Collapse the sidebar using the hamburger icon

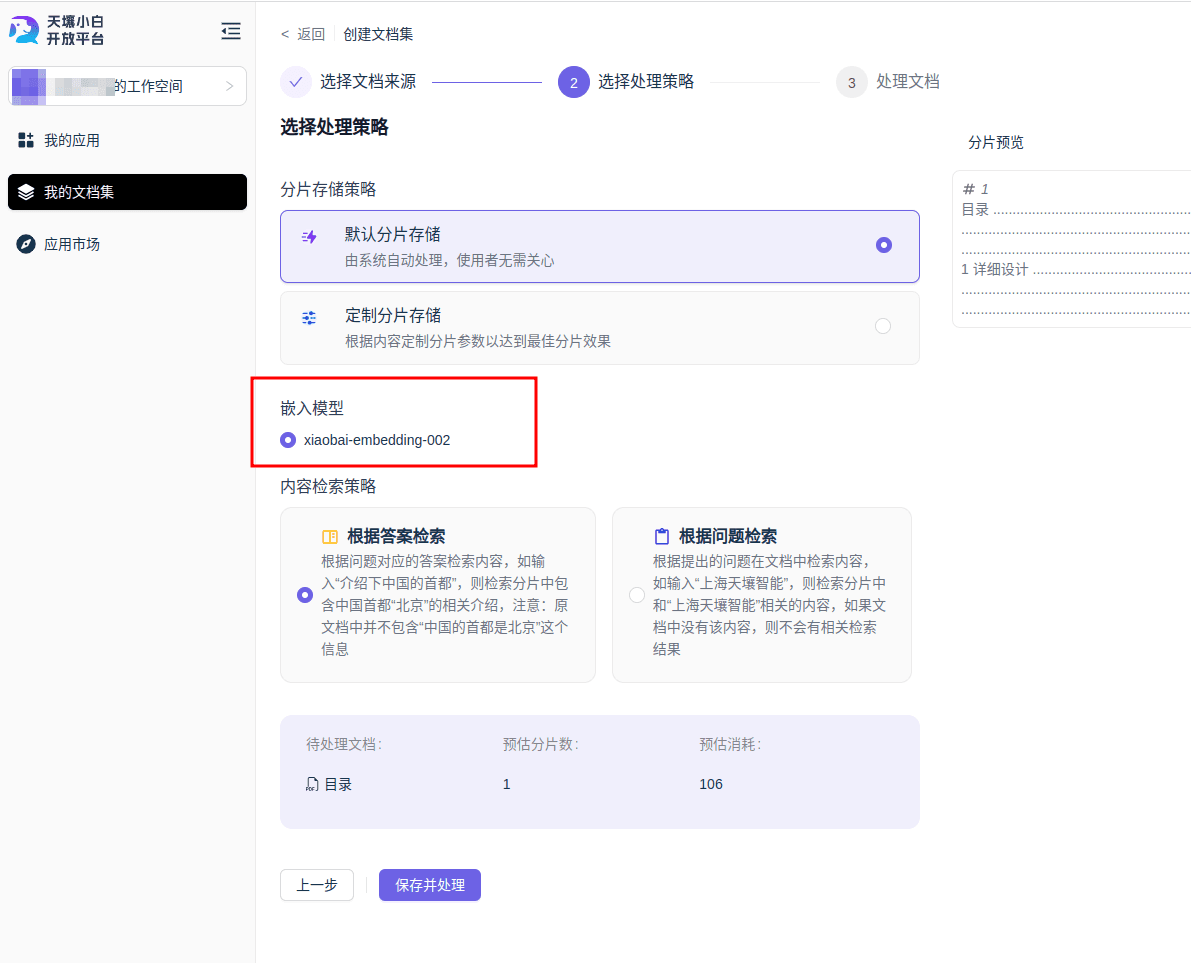(x=230, y=31)
